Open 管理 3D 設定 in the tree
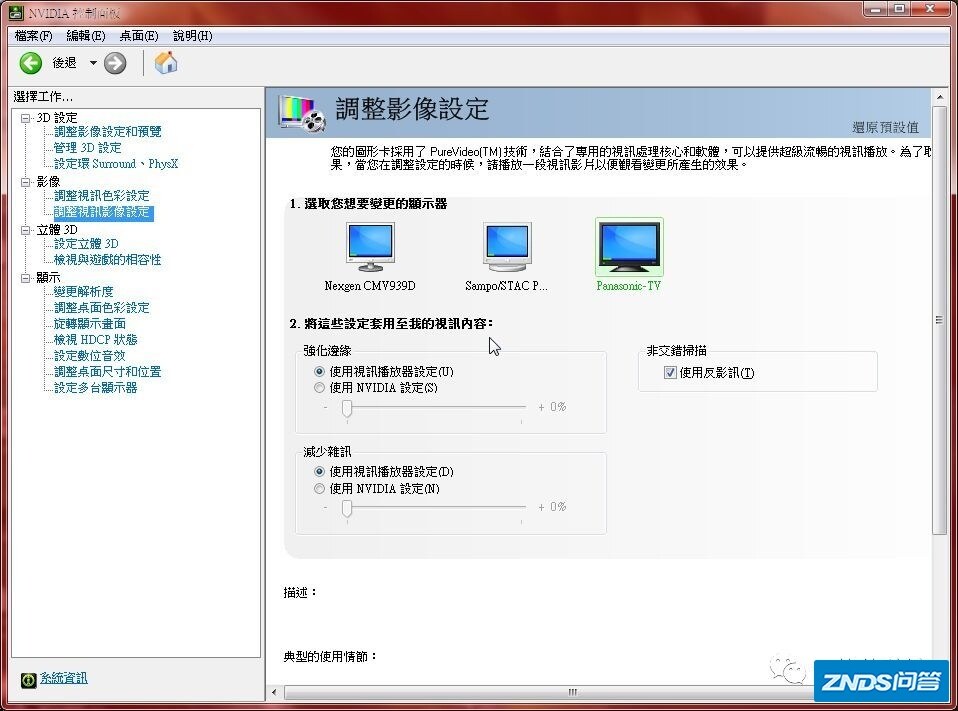The width and height of the screenshot is (958, 711). click(87, 148)
